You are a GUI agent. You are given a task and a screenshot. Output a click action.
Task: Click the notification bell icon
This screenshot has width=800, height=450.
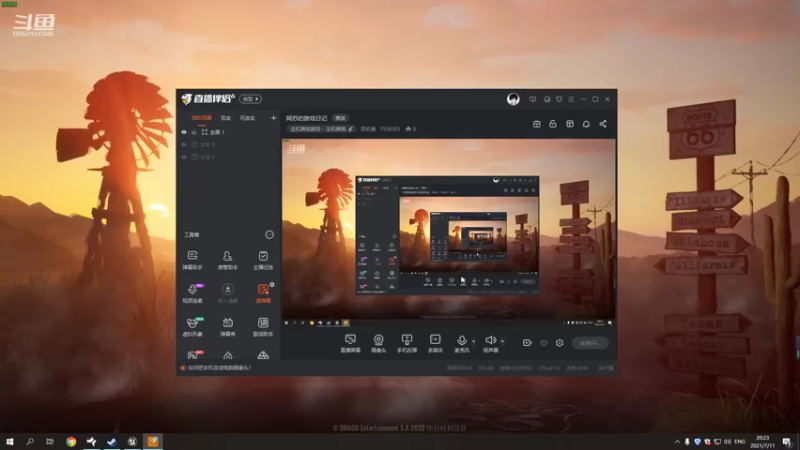point(586,124)
